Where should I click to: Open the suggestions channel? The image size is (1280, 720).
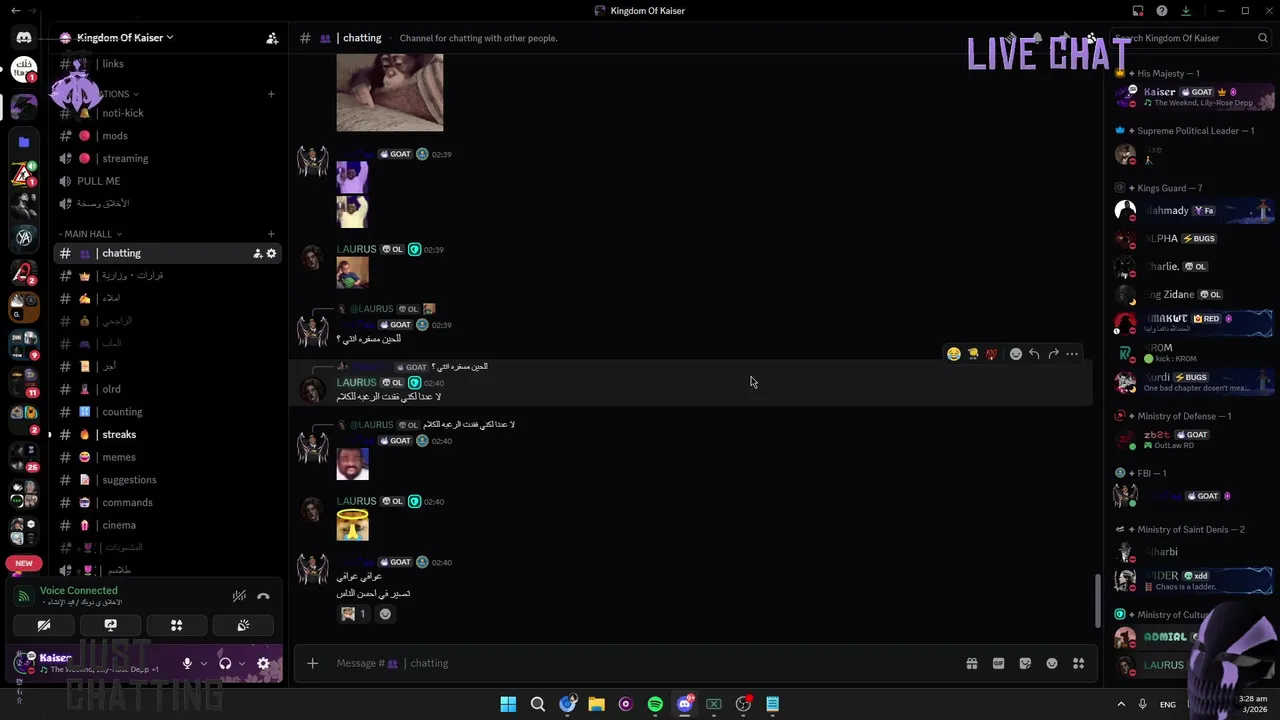(x=168, y=480)
